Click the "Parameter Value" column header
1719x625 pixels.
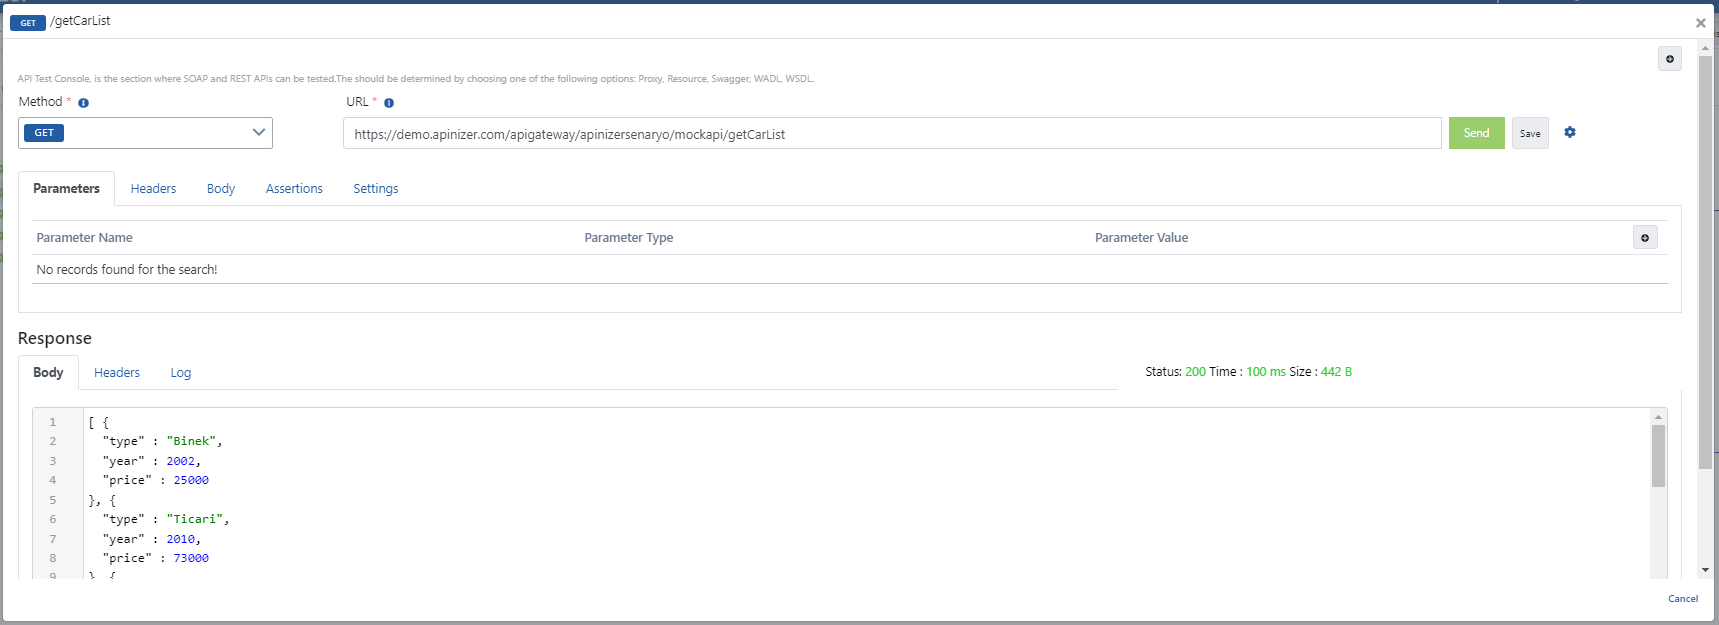1141,238
